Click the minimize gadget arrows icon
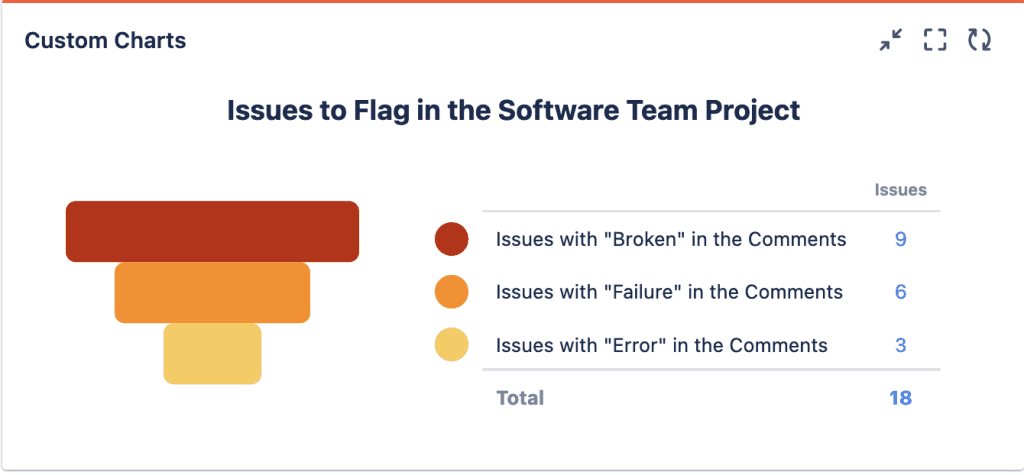Viewport: 1024px width, 475px height. click(890, 40)
